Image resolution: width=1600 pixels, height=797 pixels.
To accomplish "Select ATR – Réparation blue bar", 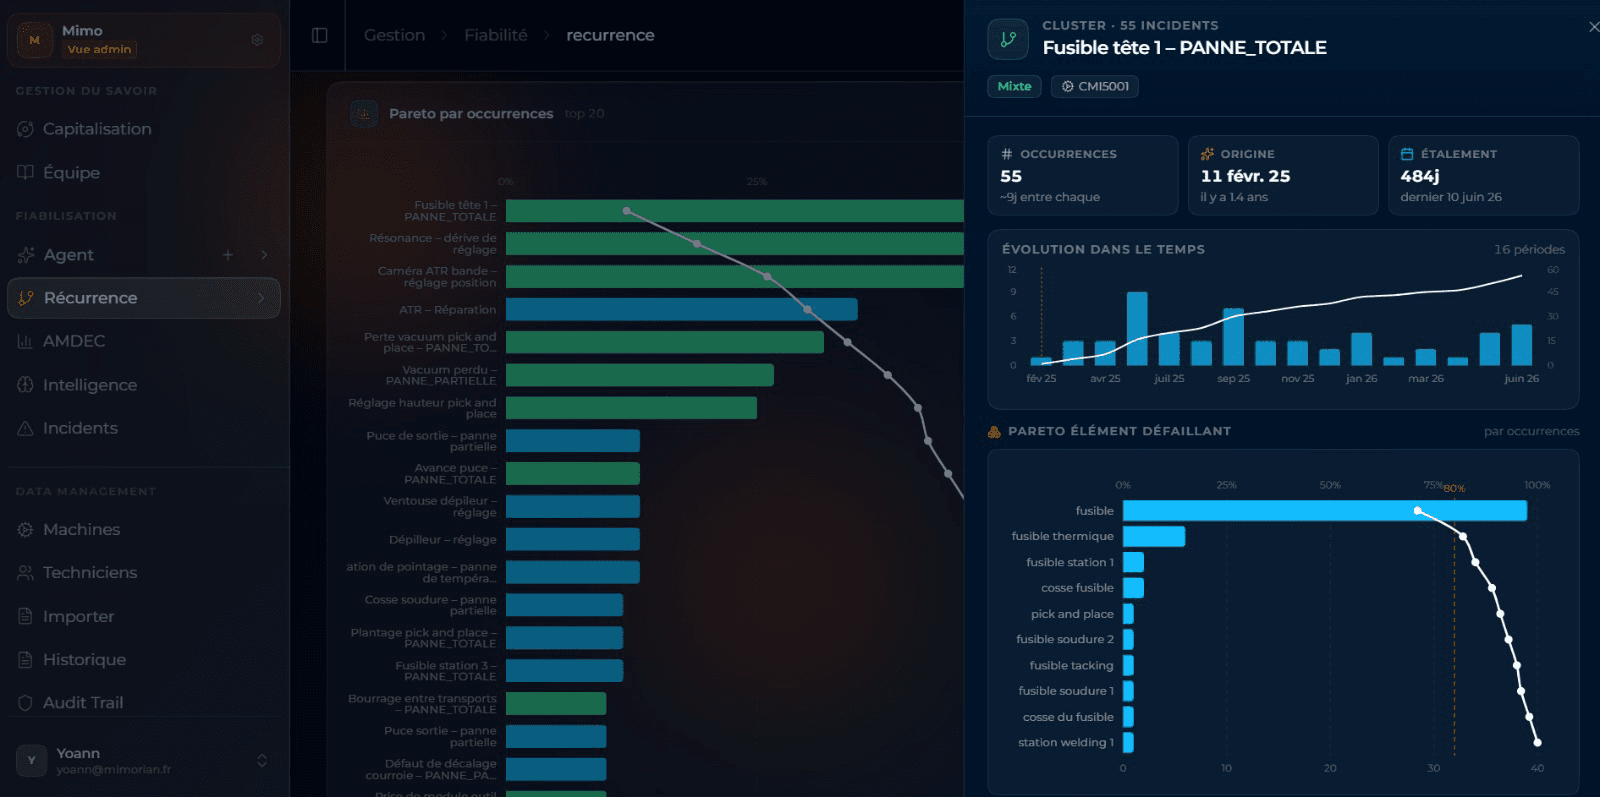I will coord(681,309).
